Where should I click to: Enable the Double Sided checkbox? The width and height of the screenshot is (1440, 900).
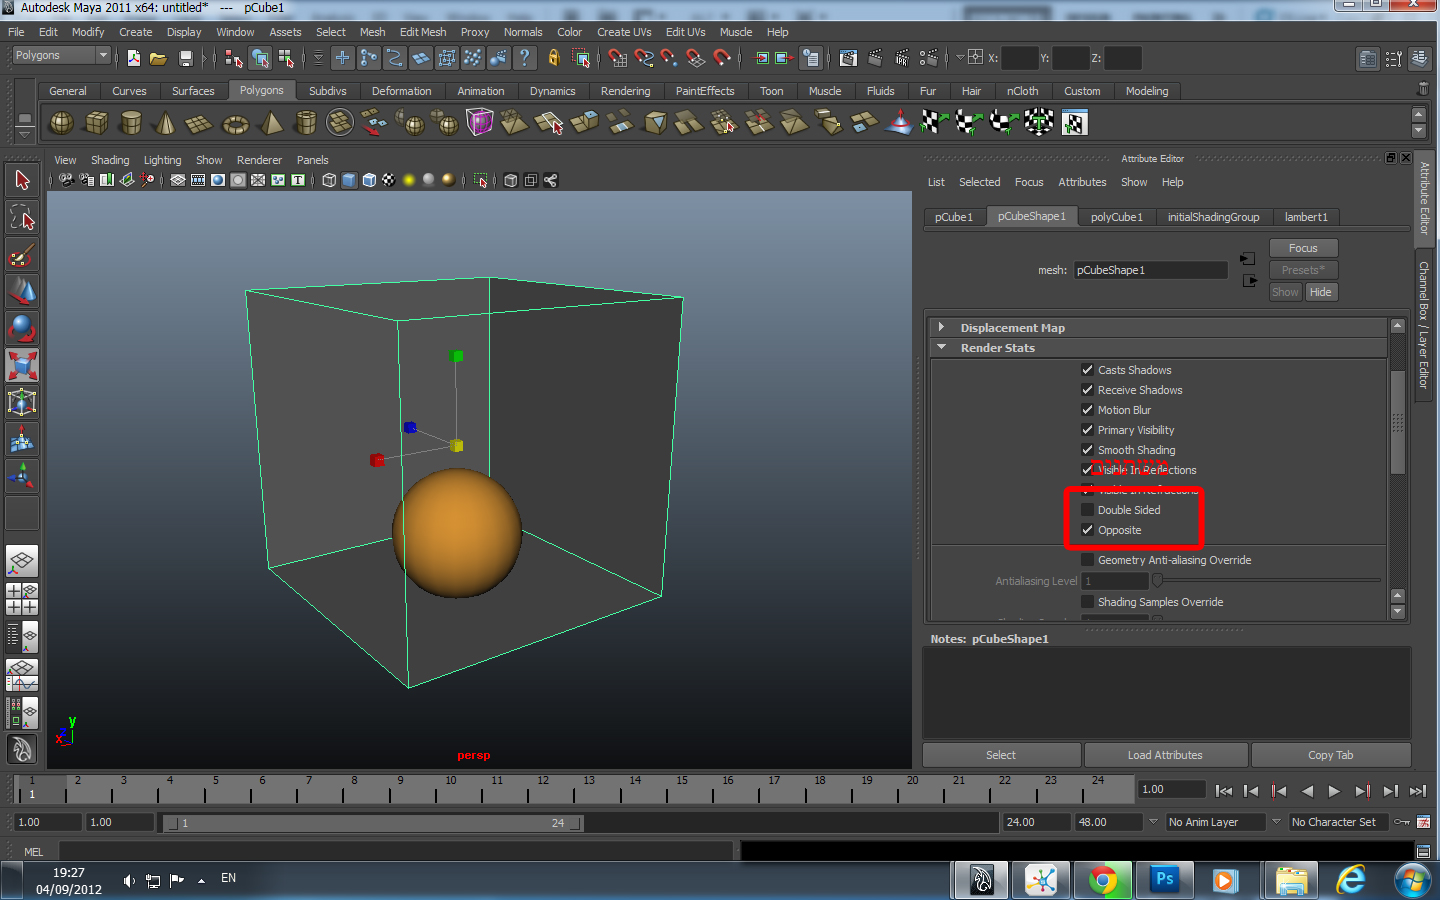1087,510
